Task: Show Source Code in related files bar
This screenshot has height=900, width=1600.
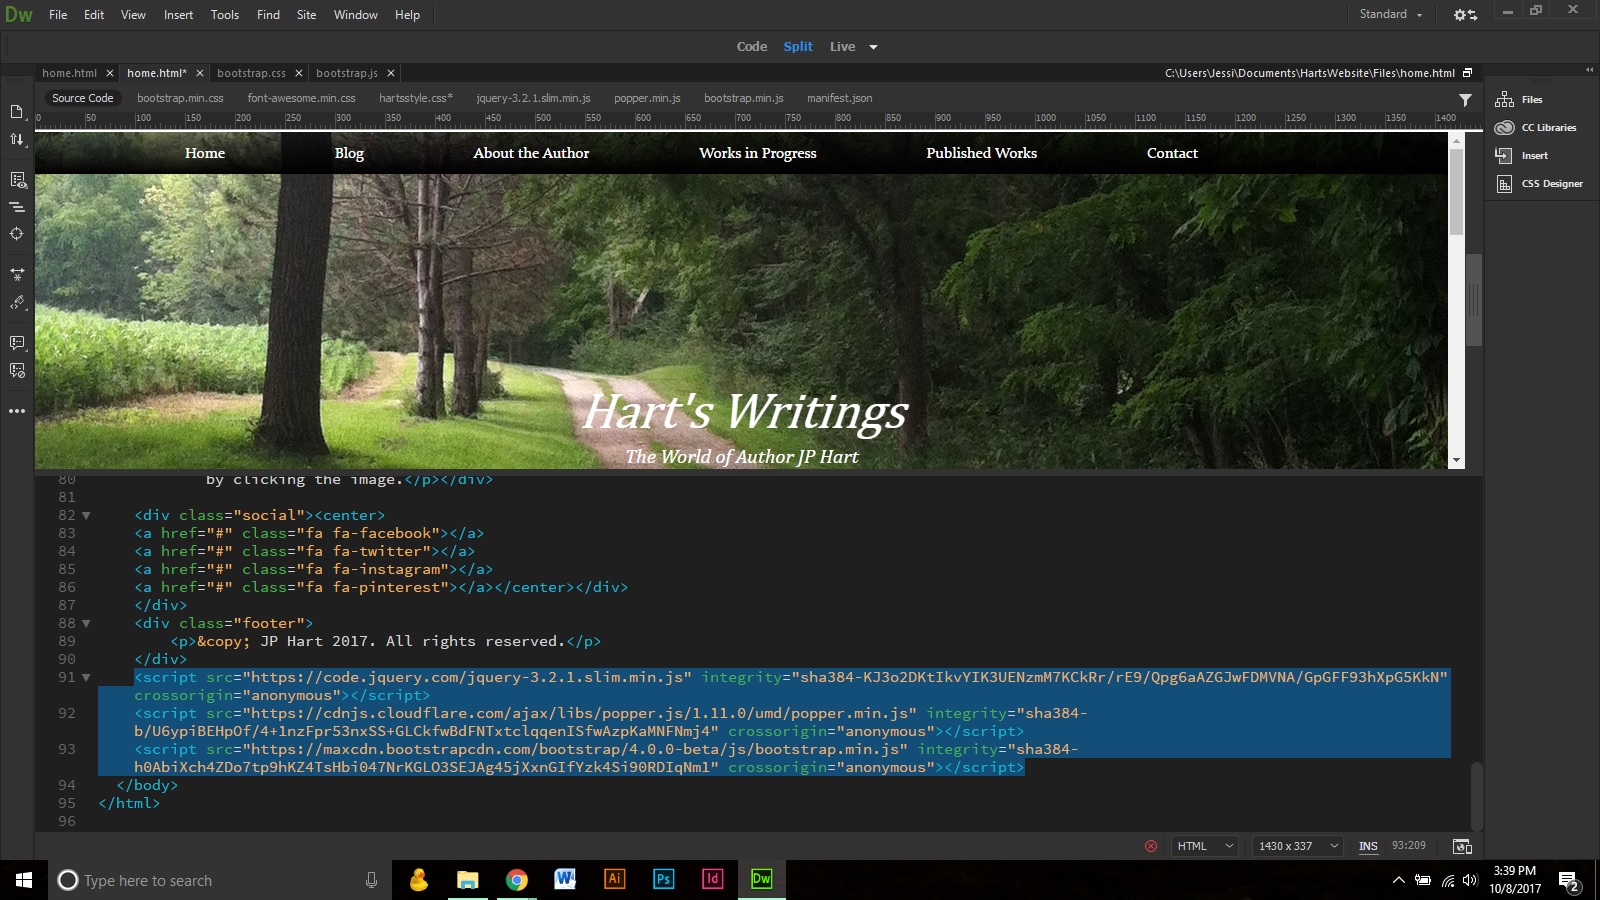Action: point(83,98)
